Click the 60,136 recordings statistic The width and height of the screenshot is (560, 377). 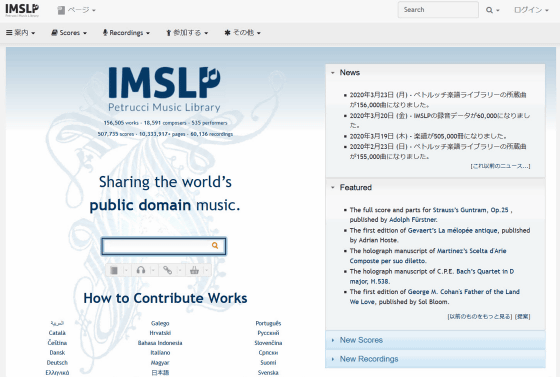(211, 134)
